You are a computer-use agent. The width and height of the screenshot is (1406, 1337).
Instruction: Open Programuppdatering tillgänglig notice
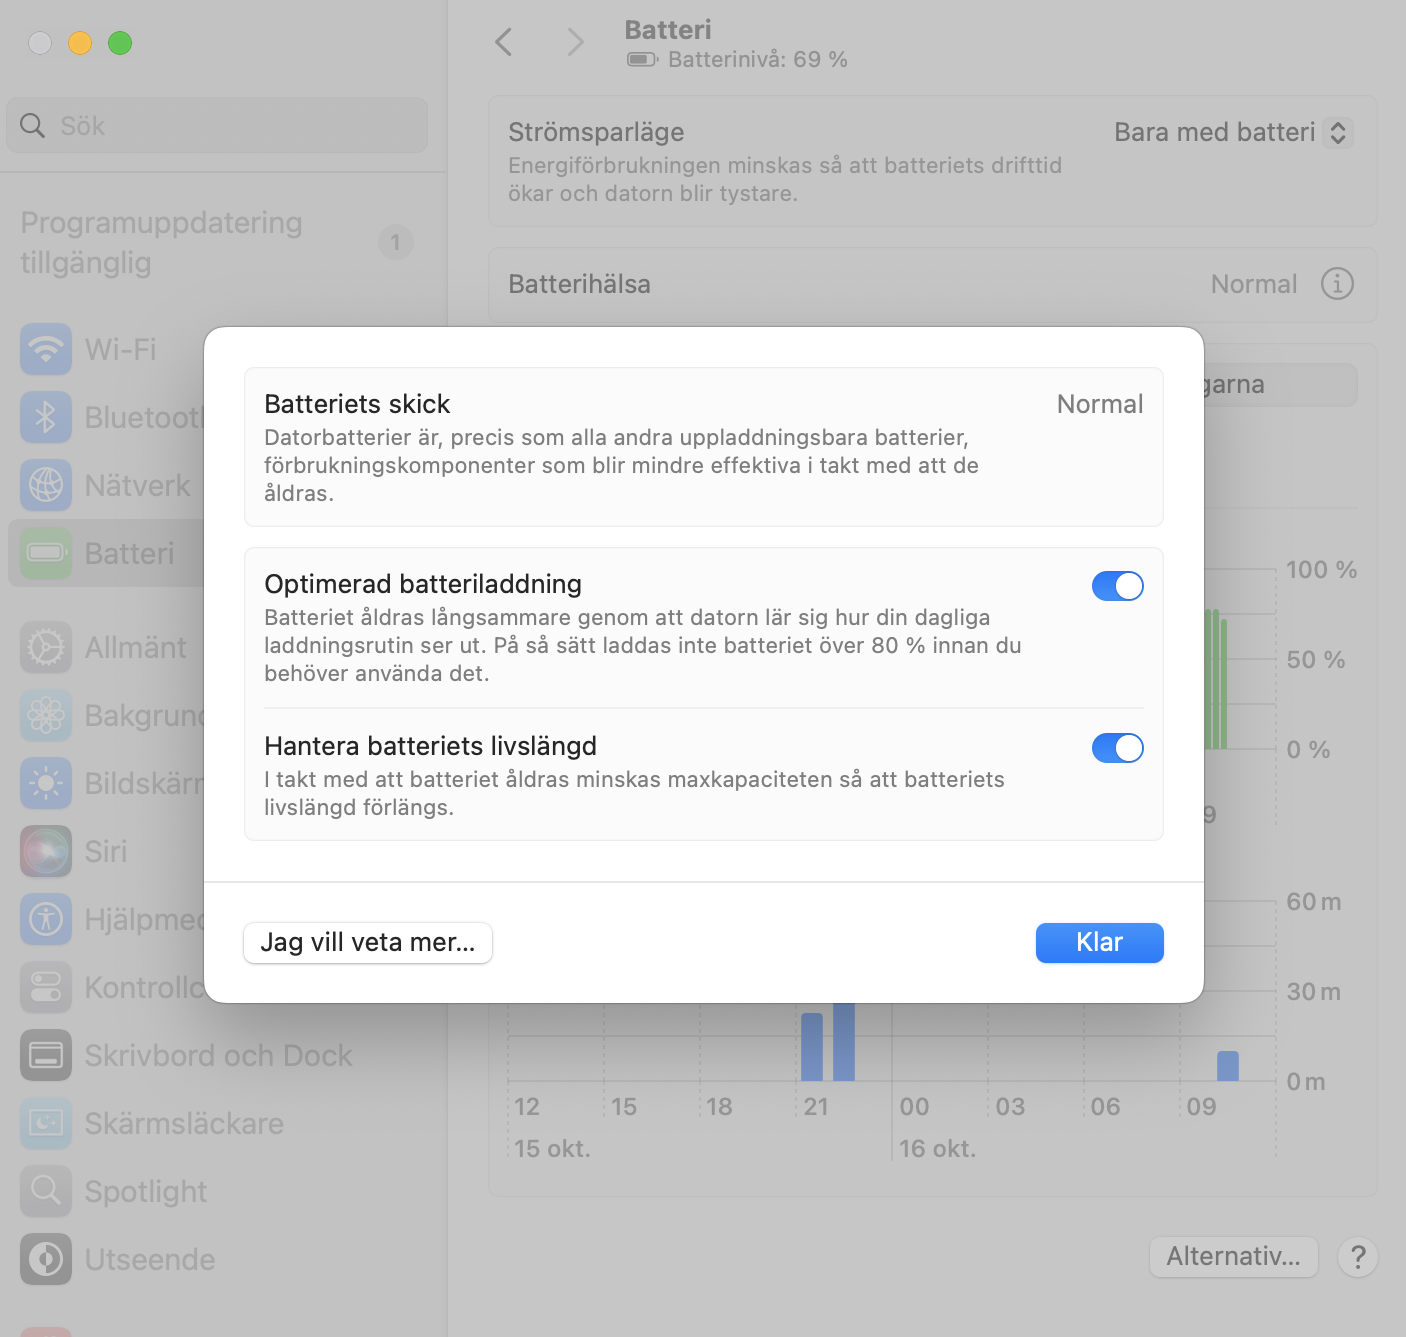[217, 242]
